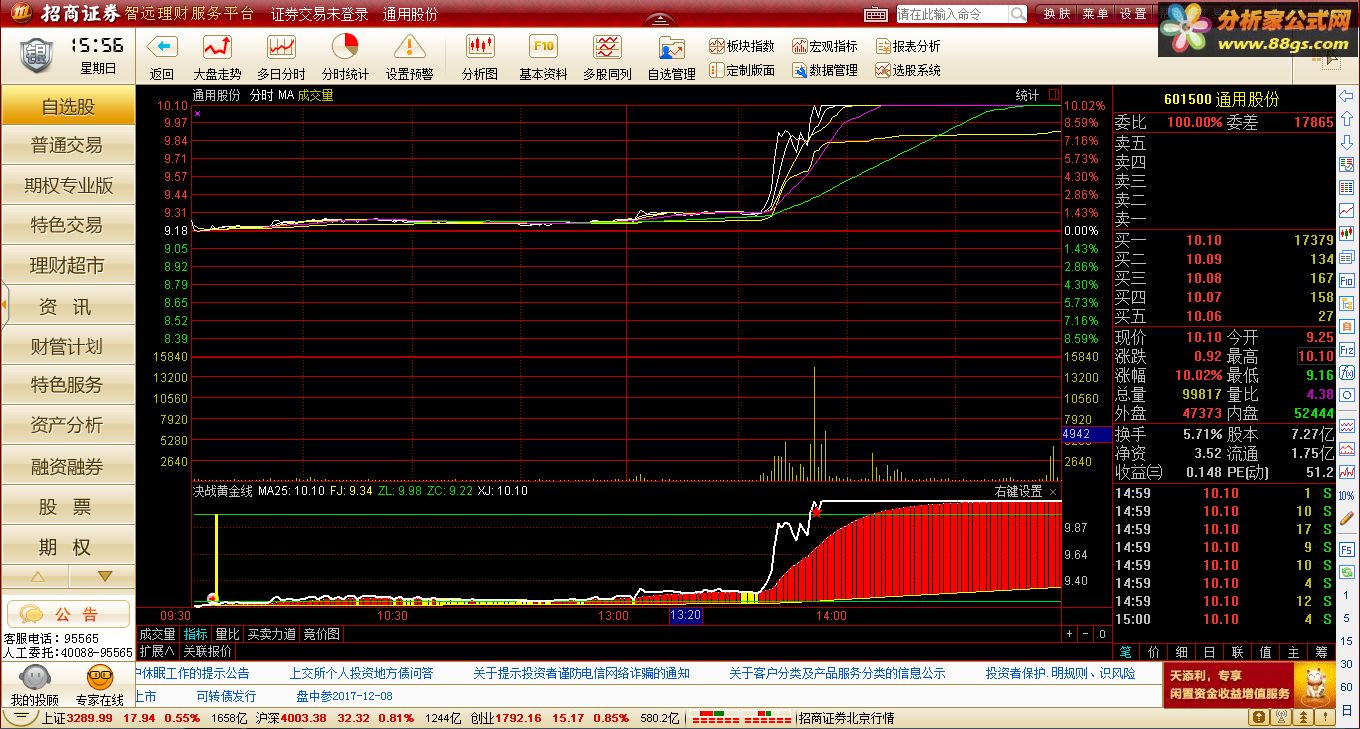Open 定制版面 custom layout
Viewport: 1360px width, 729px height.
pos(741,70)
